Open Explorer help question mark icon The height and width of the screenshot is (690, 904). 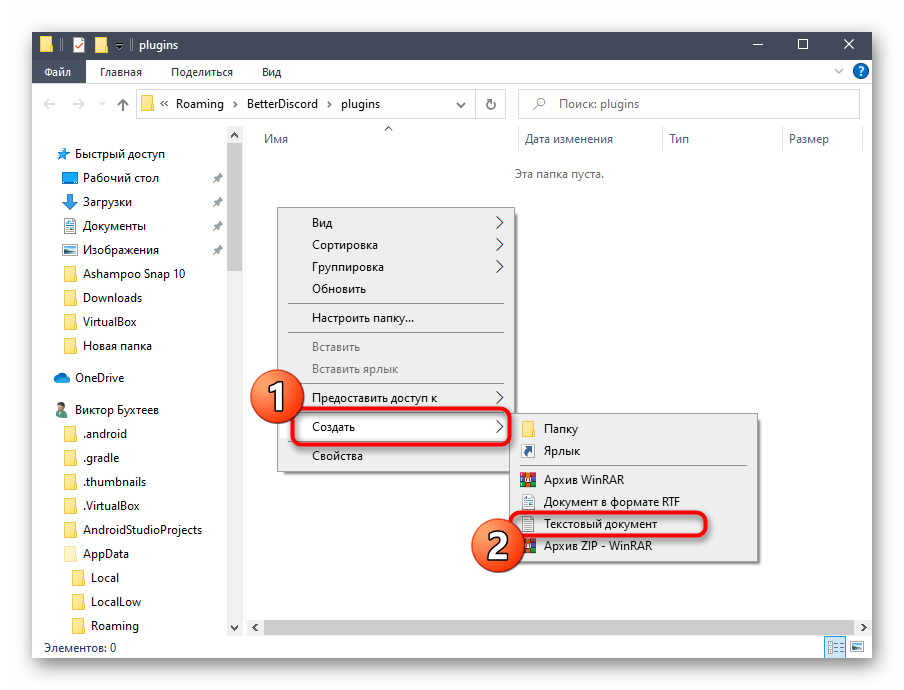(x=860, y=71)
